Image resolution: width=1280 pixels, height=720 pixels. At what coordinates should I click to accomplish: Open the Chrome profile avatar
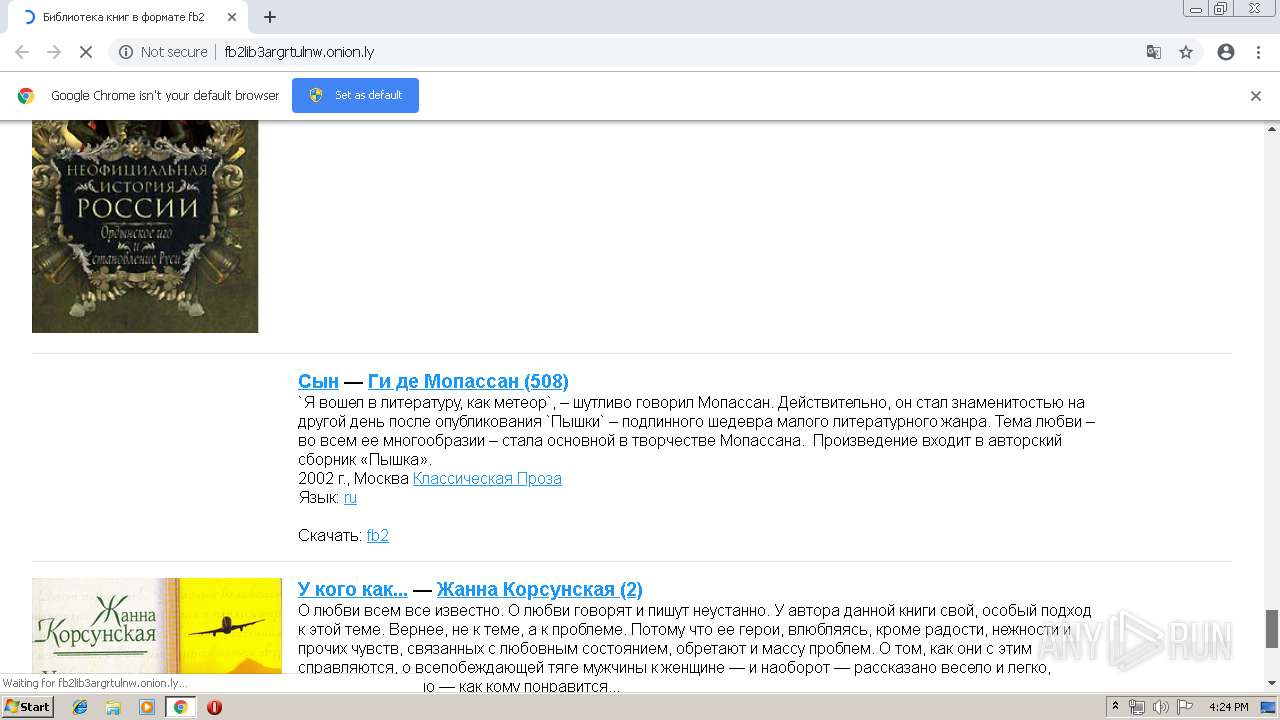(1226, 52)
